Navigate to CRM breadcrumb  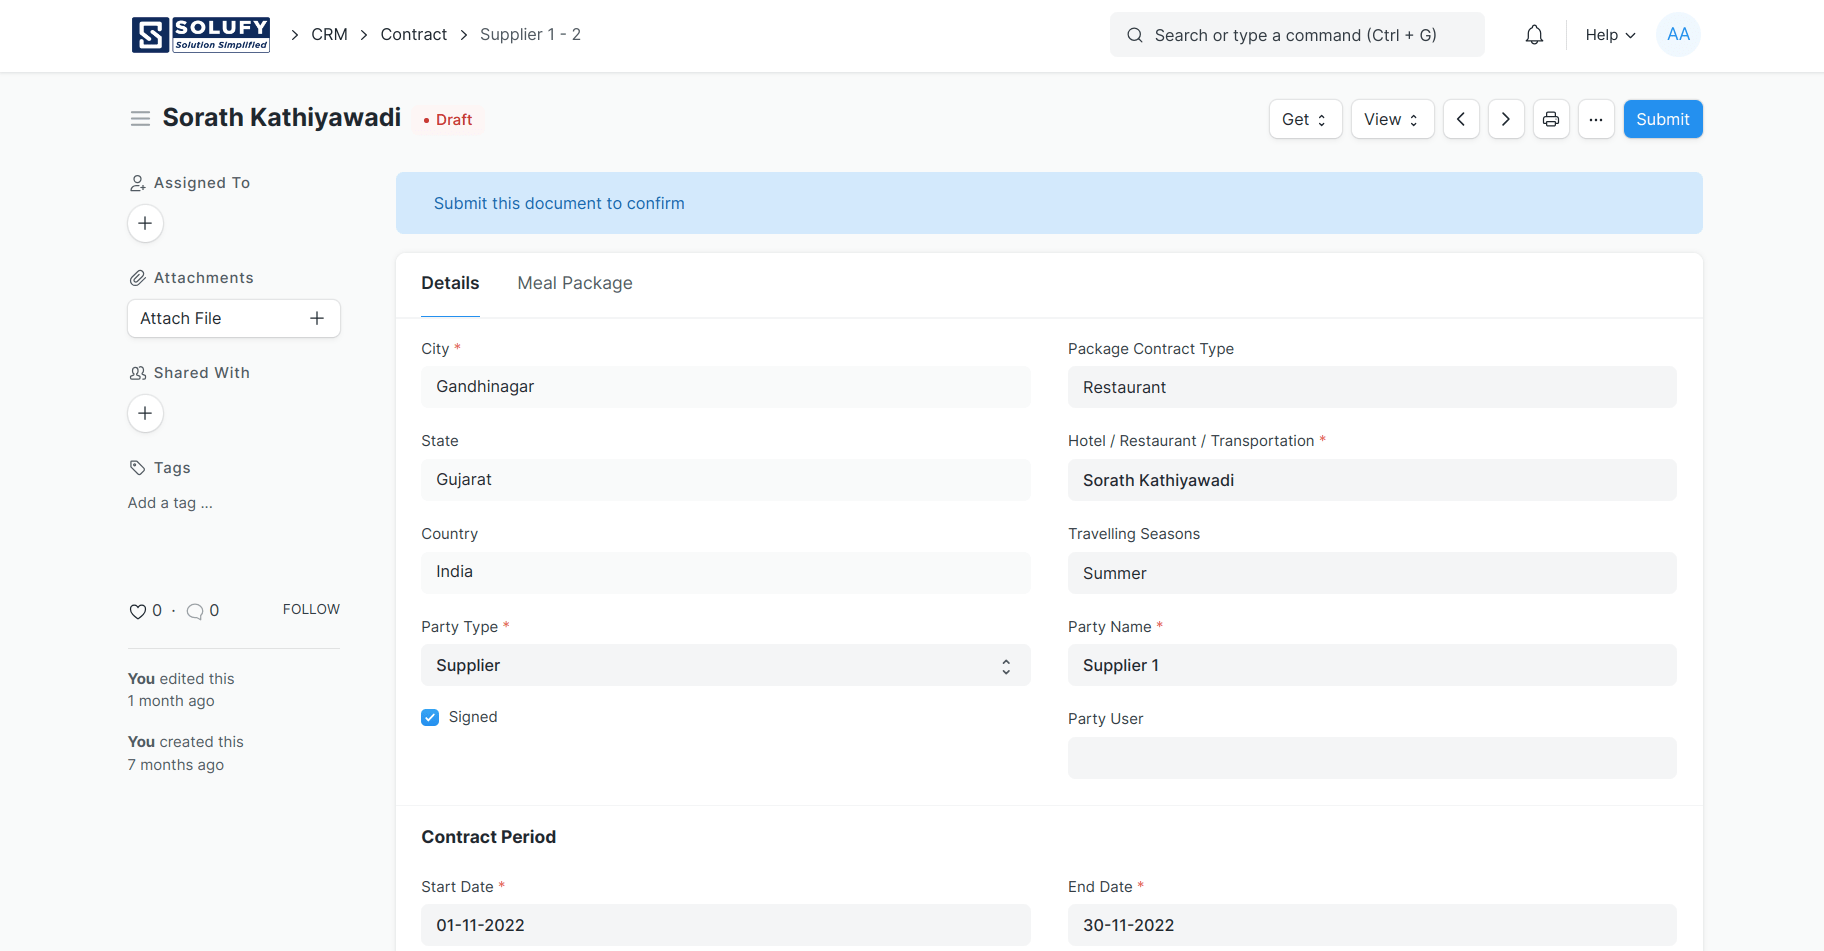click(x=329, y=35)
